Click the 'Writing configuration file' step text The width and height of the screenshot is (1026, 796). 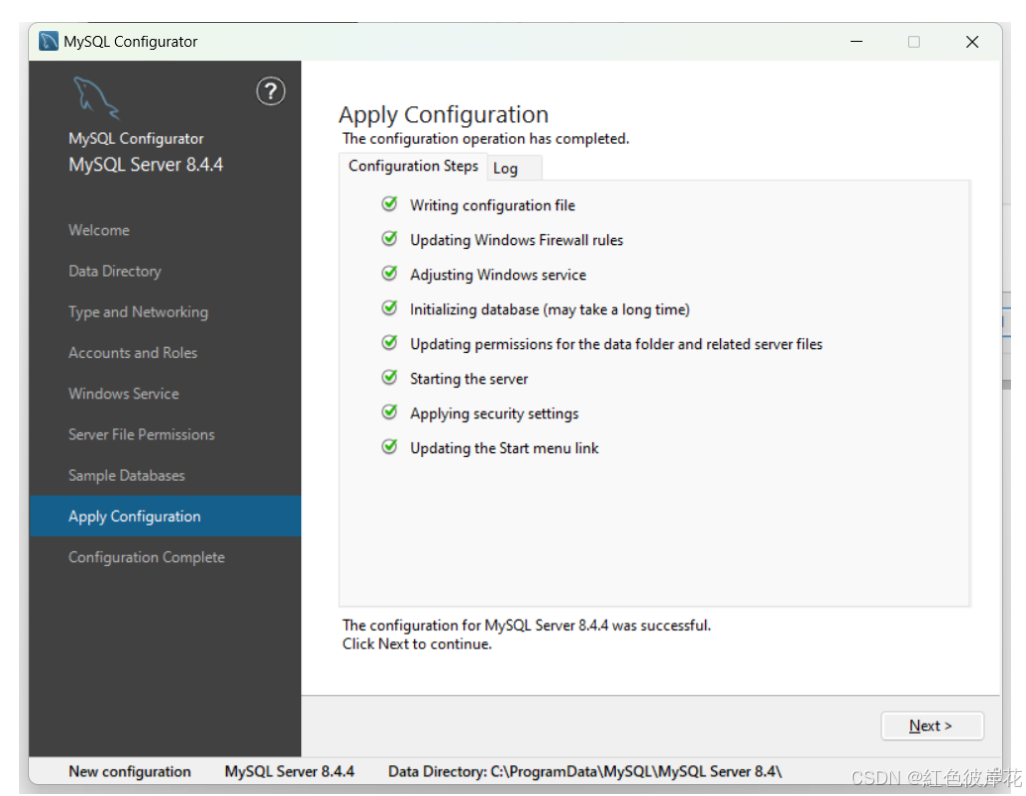(x=492, y=206)
